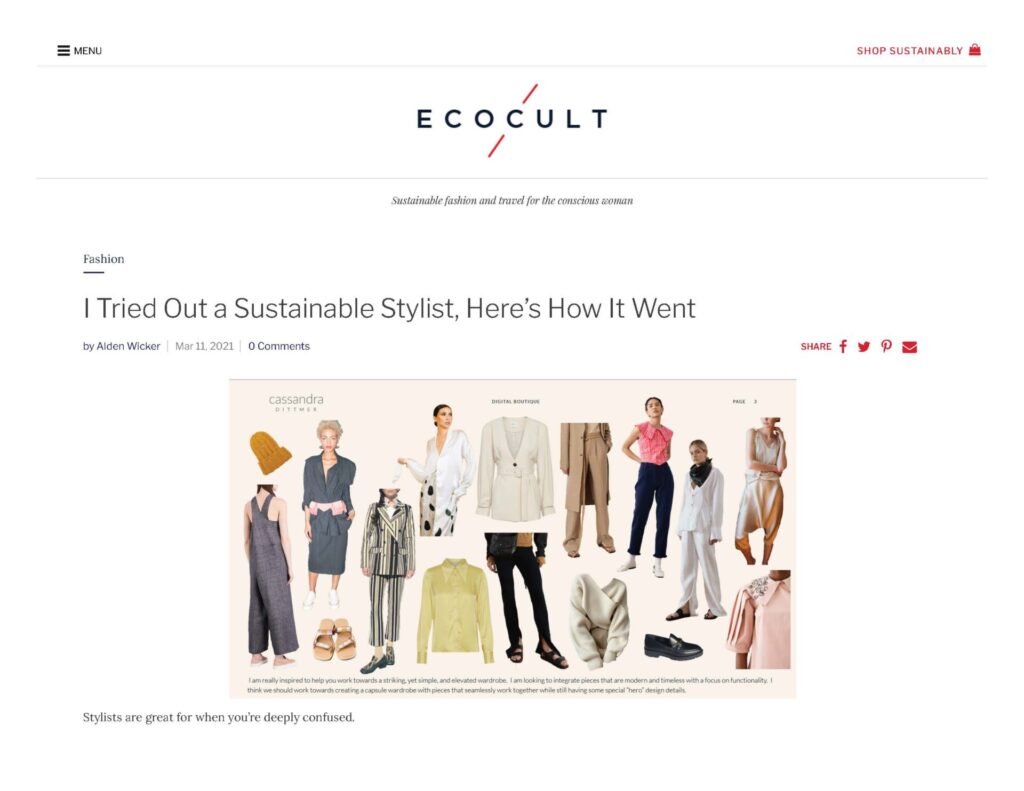Screen dimensions: 1024x791
Task: View author Alden Wicker's page
Action: [128, 346]
